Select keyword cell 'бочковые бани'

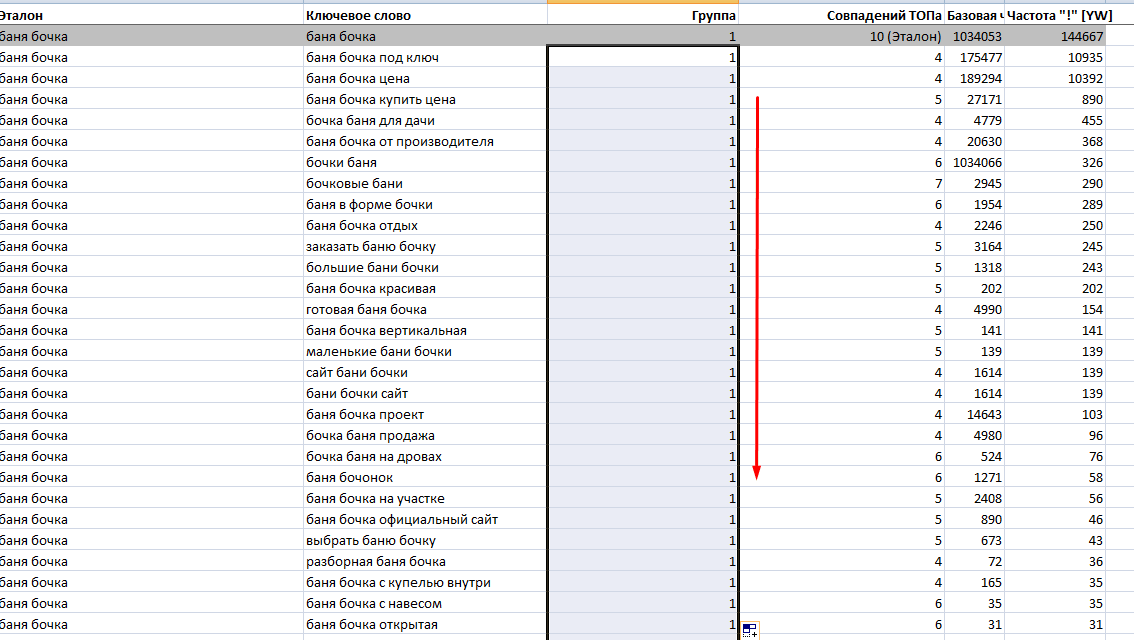(425, 183)
